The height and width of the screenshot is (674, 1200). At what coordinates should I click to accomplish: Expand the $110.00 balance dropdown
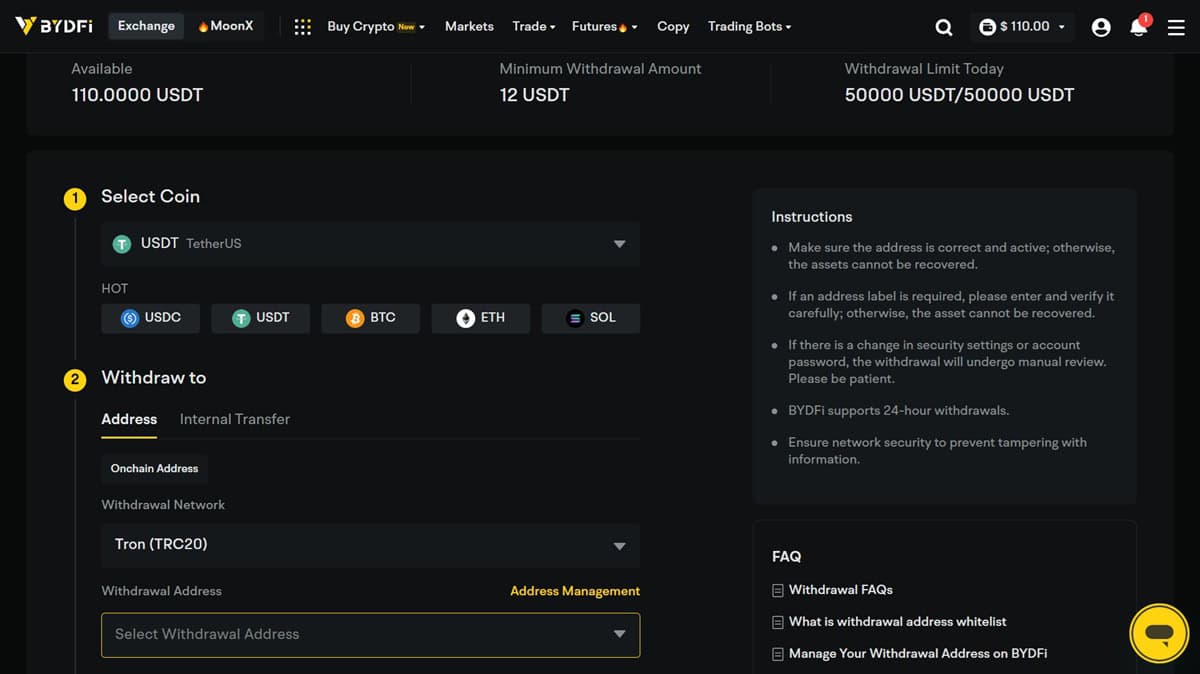pos(1023,27)
